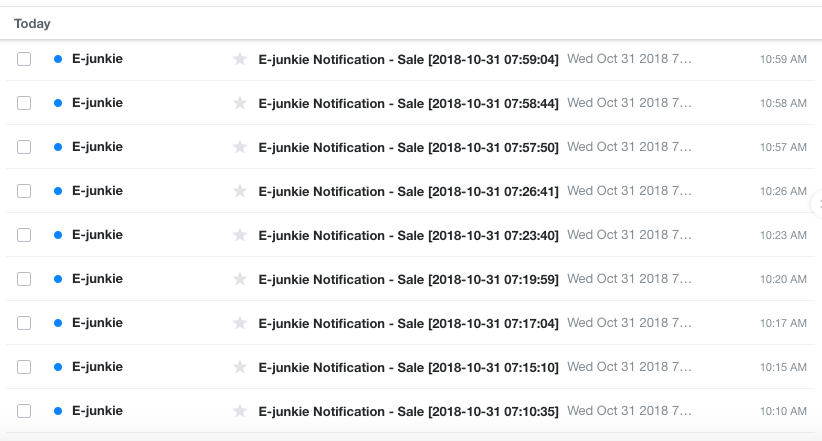Star the 07:26:41 sale notification
Viewport: 822px width, 441px height.
239,191
